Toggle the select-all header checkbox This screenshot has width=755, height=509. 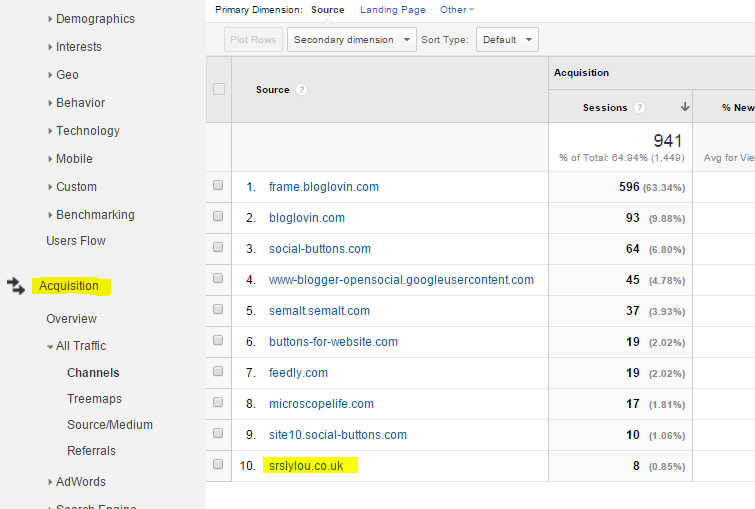pos(219,89)
